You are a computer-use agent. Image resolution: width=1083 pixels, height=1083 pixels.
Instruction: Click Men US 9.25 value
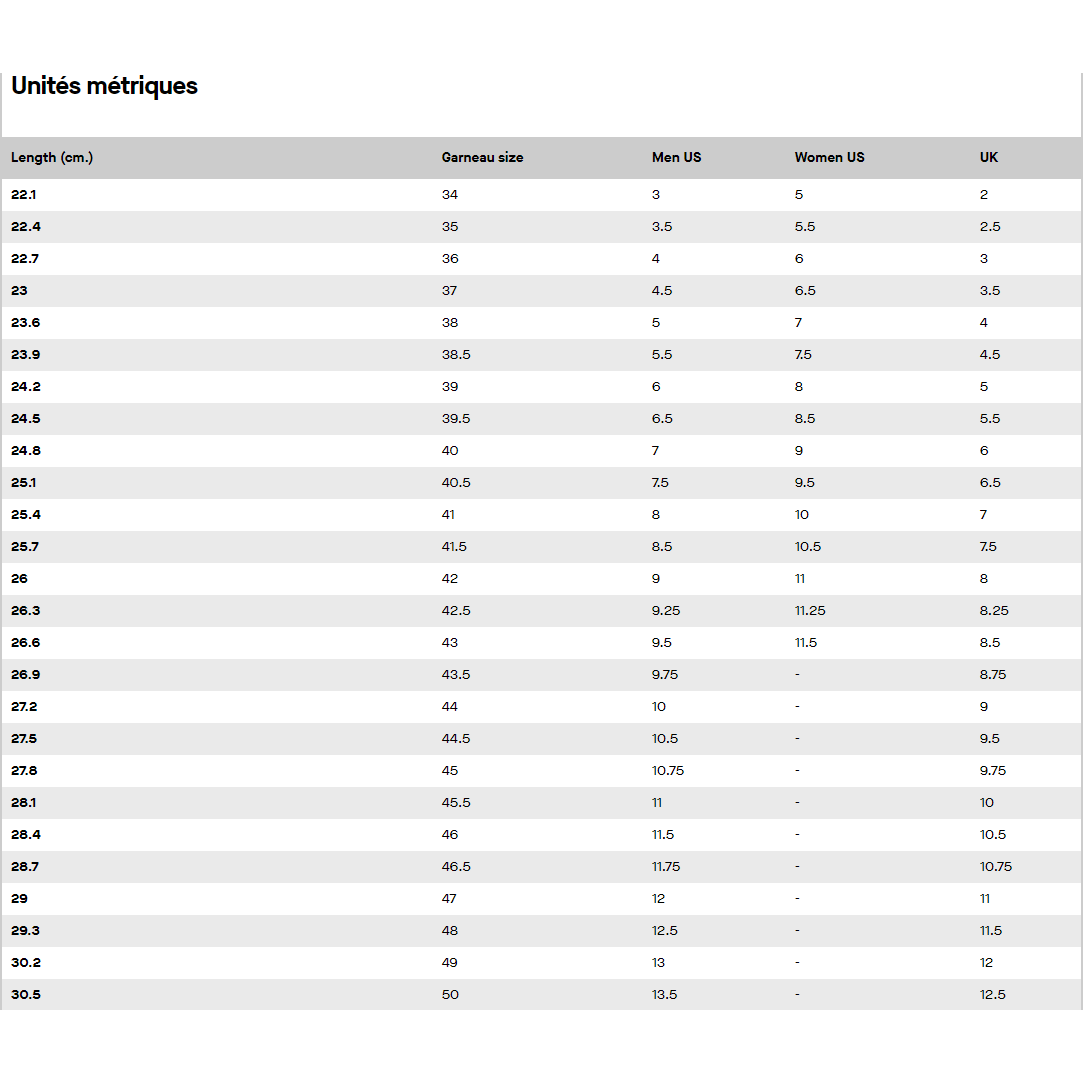click(x=666, y=611)
